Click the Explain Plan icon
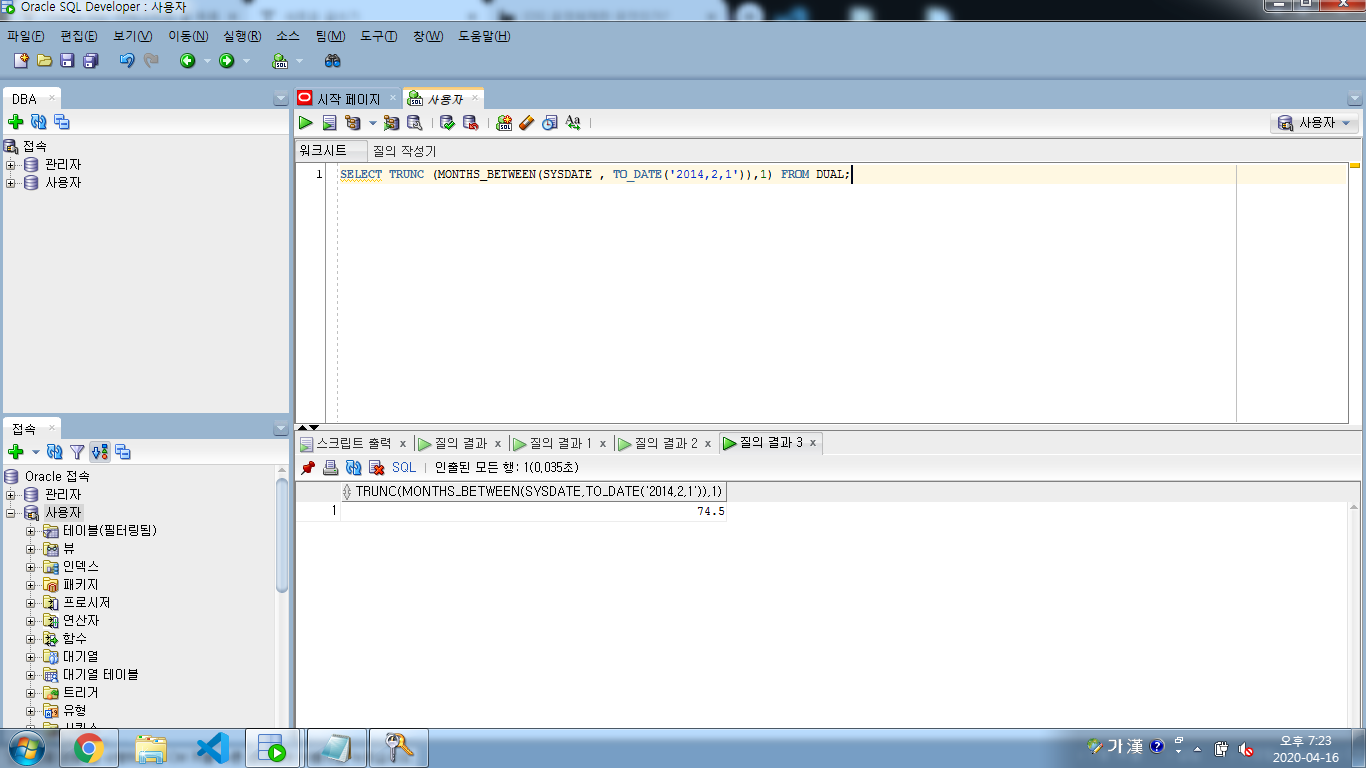 coord(352,122)
